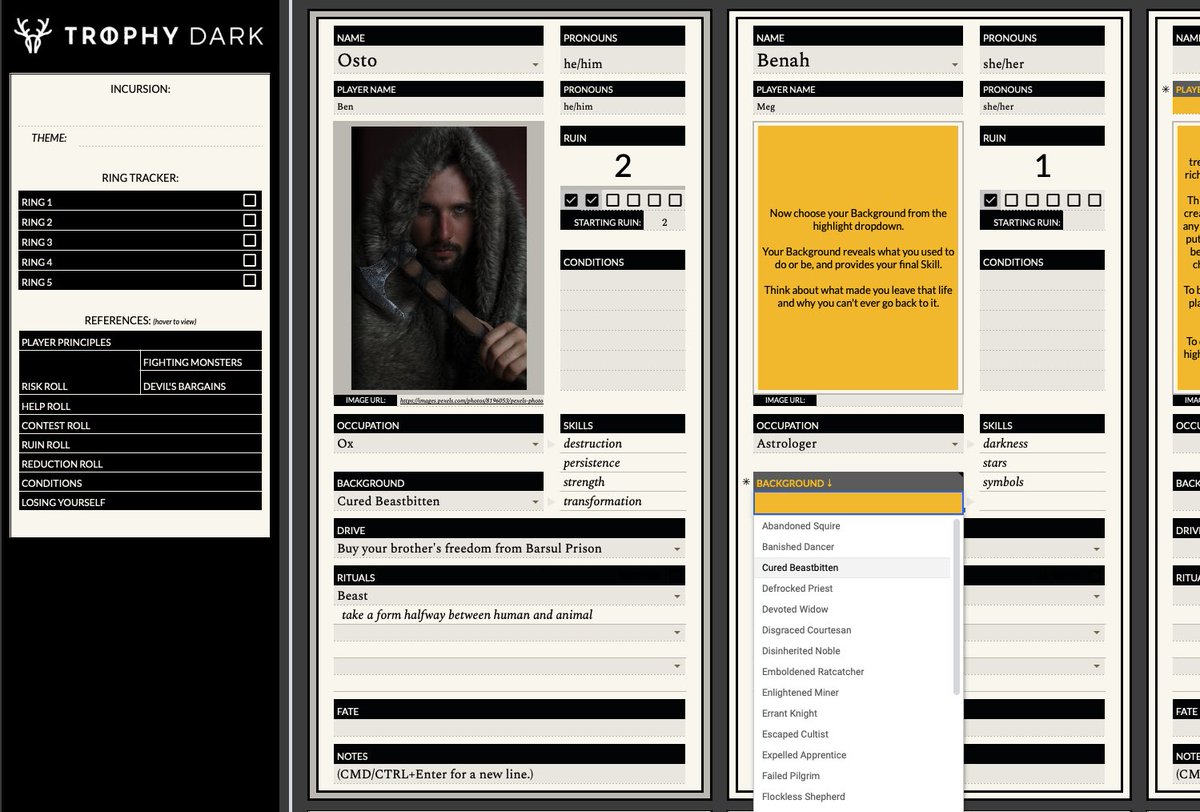
Task: Select Errant Knight background option
Action: pyautogui.click(x=853, y=714)
